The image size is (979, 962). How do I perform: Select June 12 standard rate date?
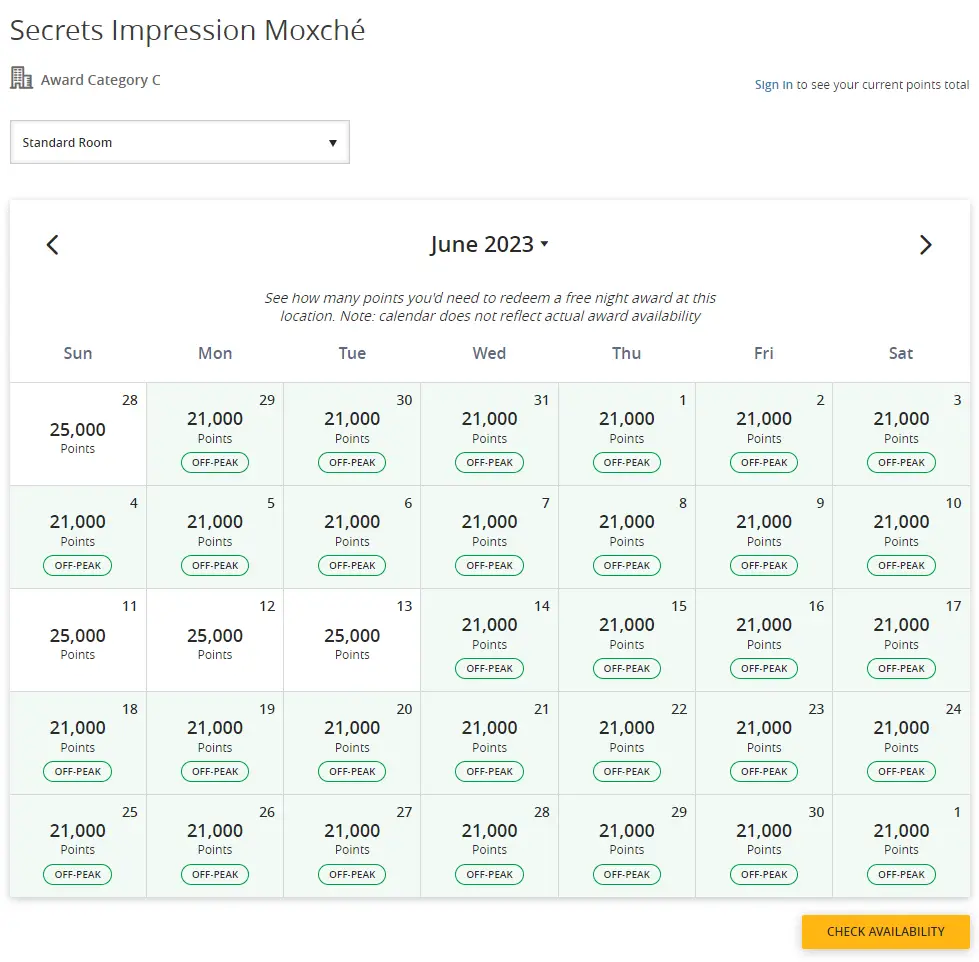(215, 640)
